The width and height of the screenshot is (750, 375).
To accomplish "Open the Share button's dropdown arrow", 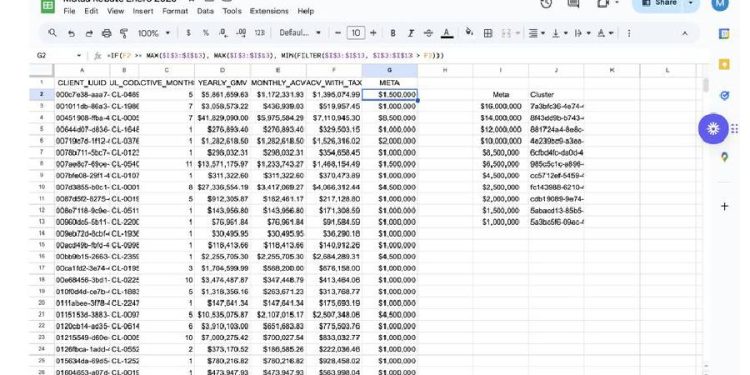I will pyautogui.click(x=691, y=3).
